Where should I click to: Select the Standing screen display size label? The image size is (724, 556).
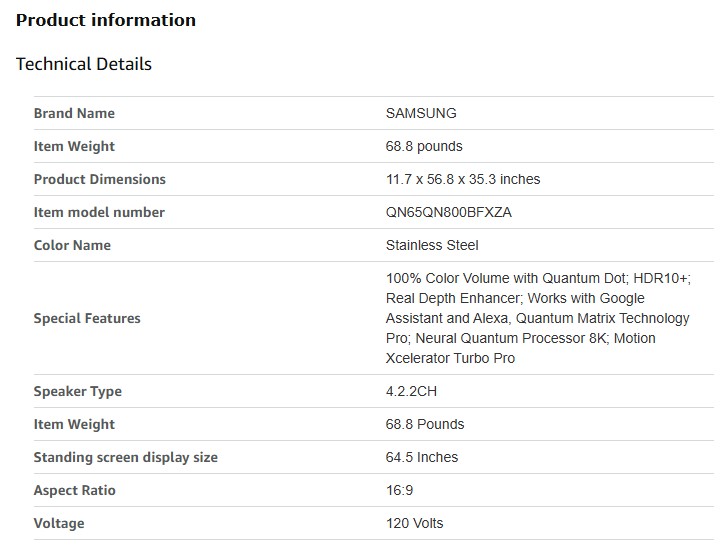tap(125, 457)
